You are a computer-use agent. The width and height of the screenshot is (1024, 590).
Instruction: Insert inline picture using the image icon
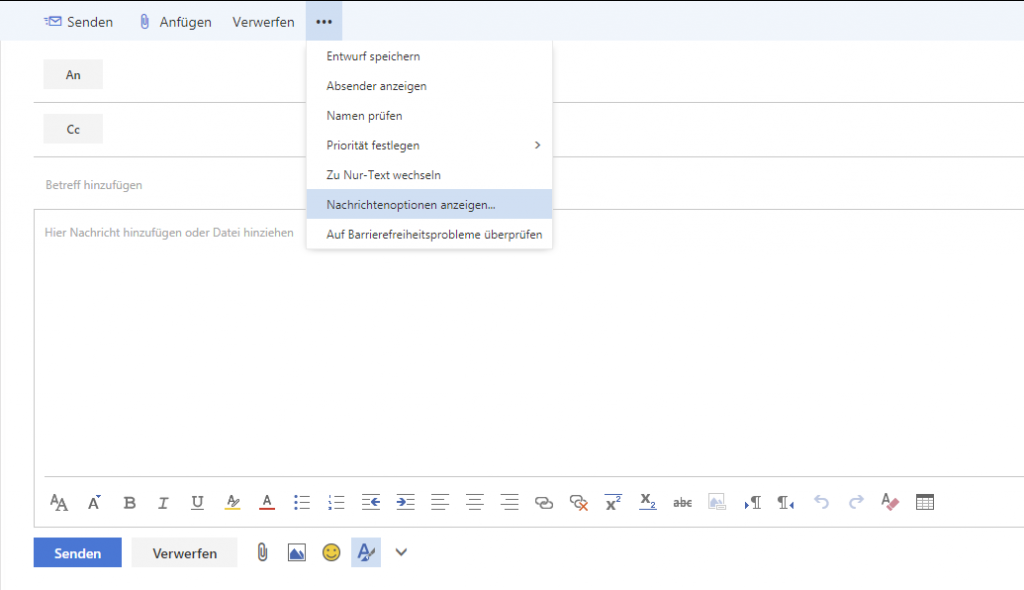[297, 552]
